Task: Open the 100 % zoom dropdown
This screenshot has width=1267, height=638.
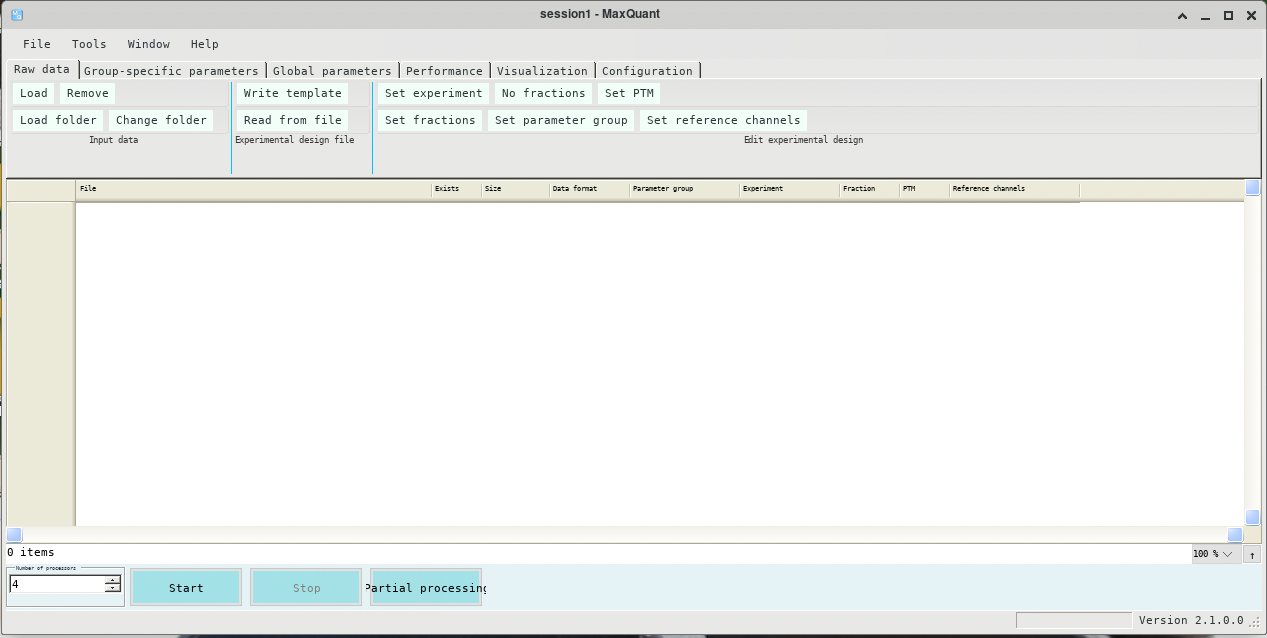Action: [1216, 554]
